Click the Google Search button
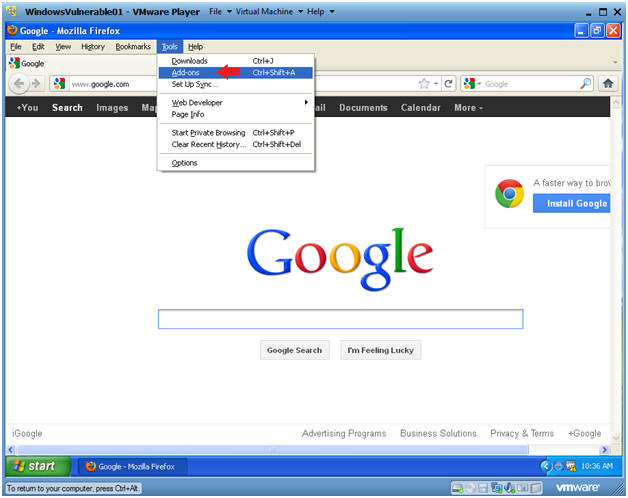The width and height of the screenshot is (628, 498). click(x=294, y=350)
